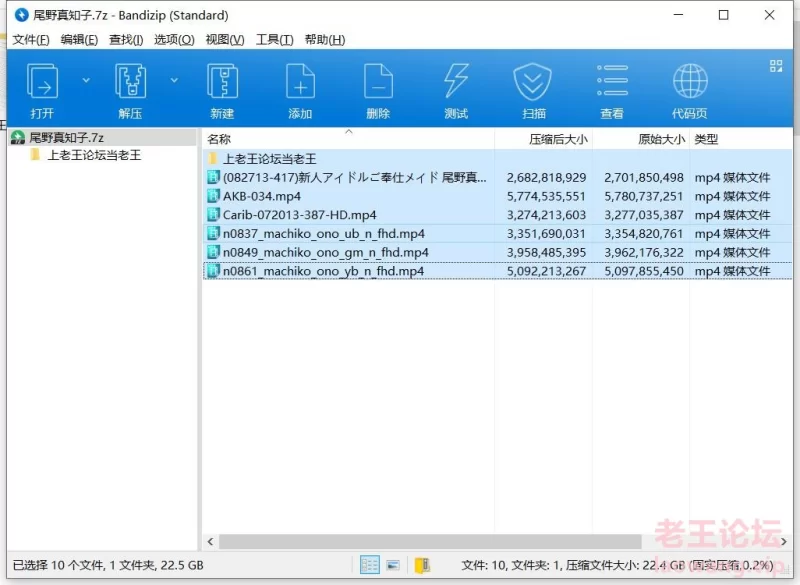The width and height of the screenshot is (800, 585).
Task: Select n0837_machiko_ono_ub_n_fhd.mp4 file
Action: (x=497, y=234)
